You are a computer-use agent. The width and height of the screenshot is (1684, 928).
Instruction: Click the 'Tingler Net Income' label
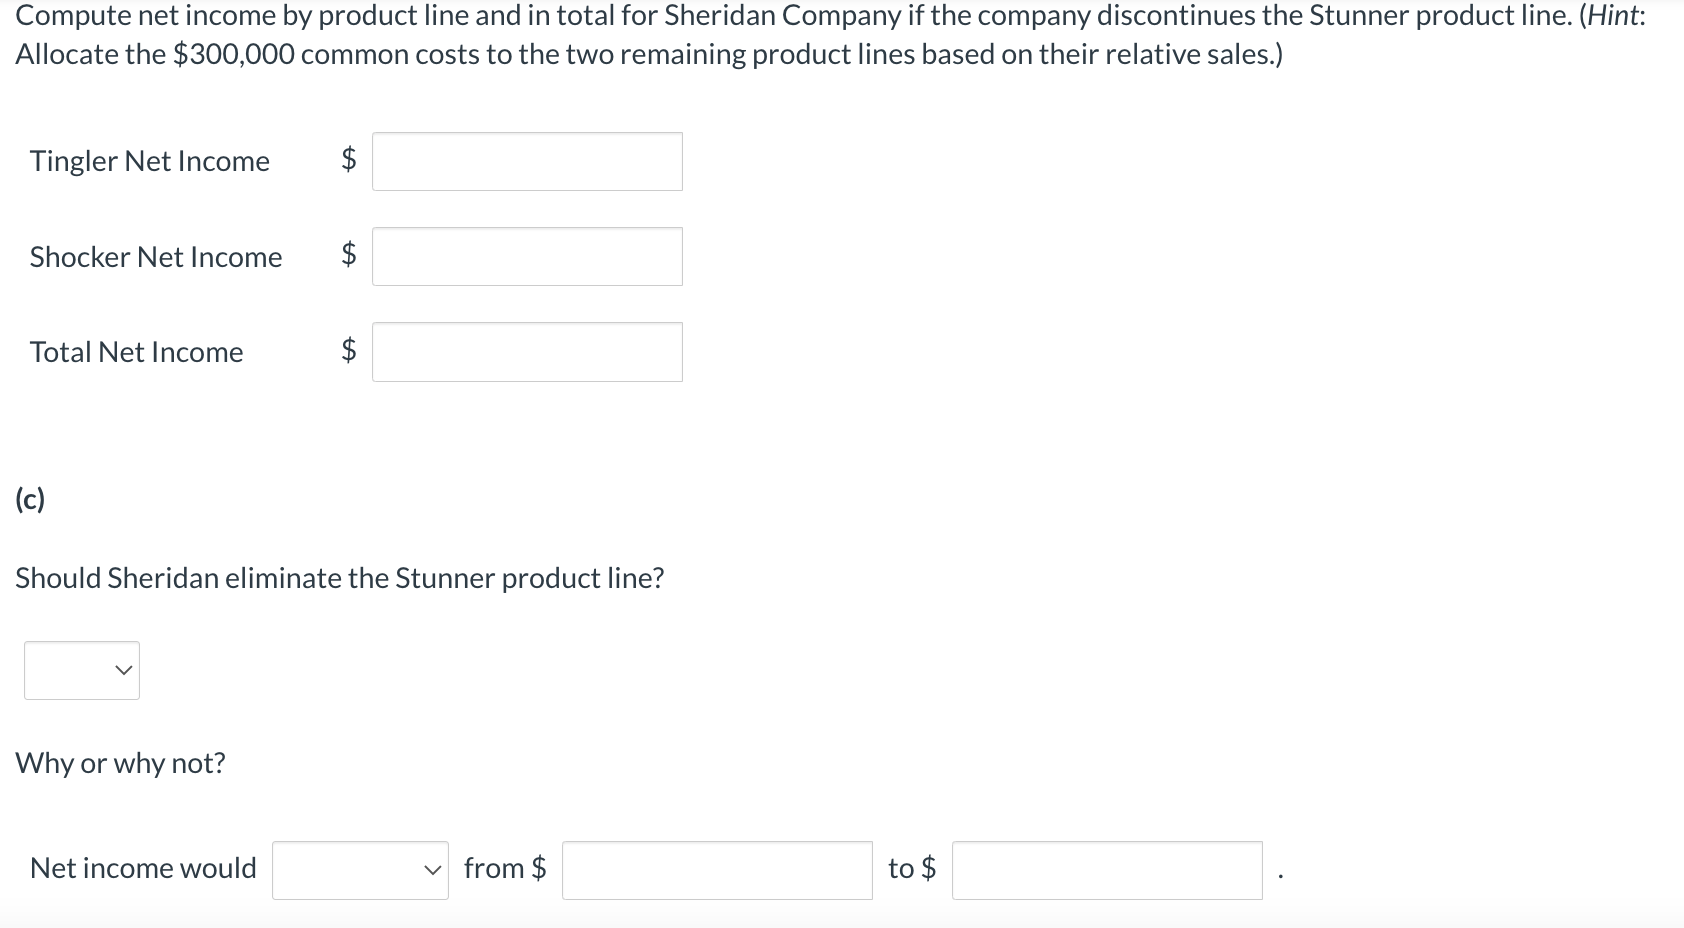pos(150,161)
